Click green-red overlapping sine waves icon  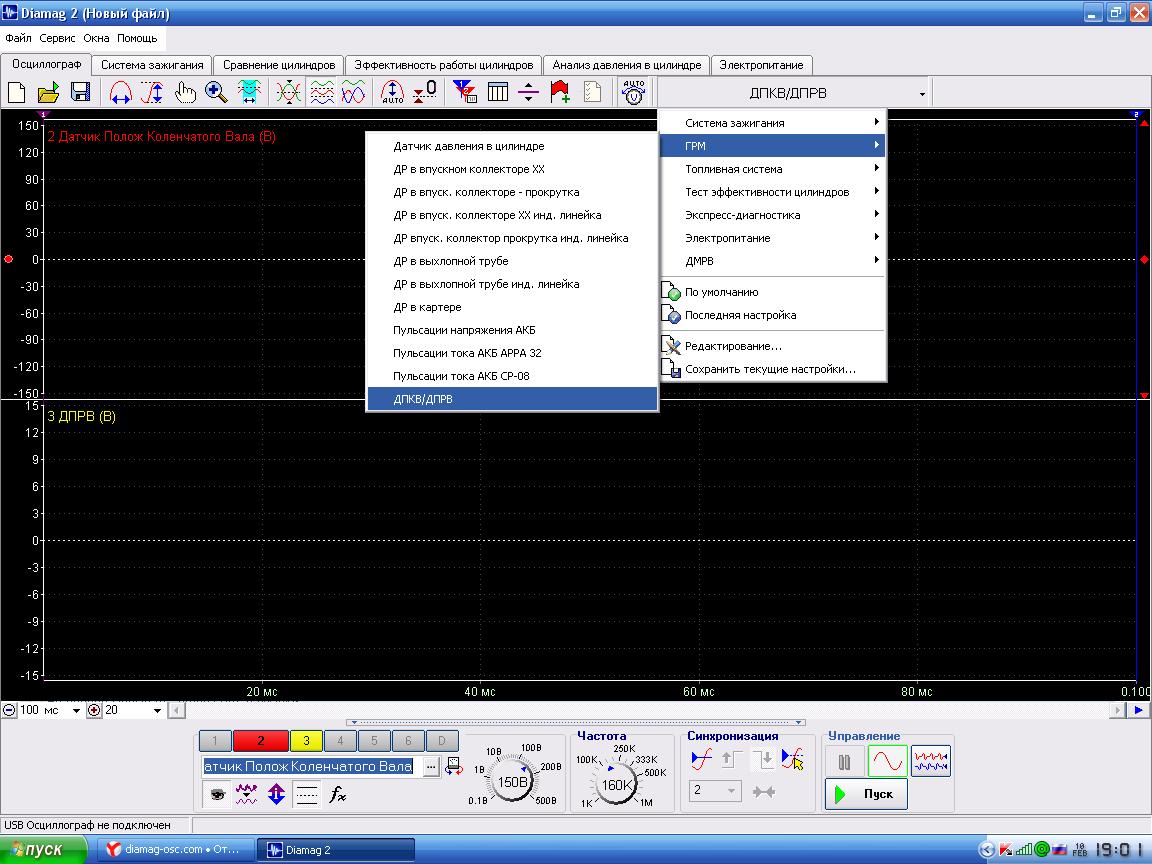coord(289,93)
